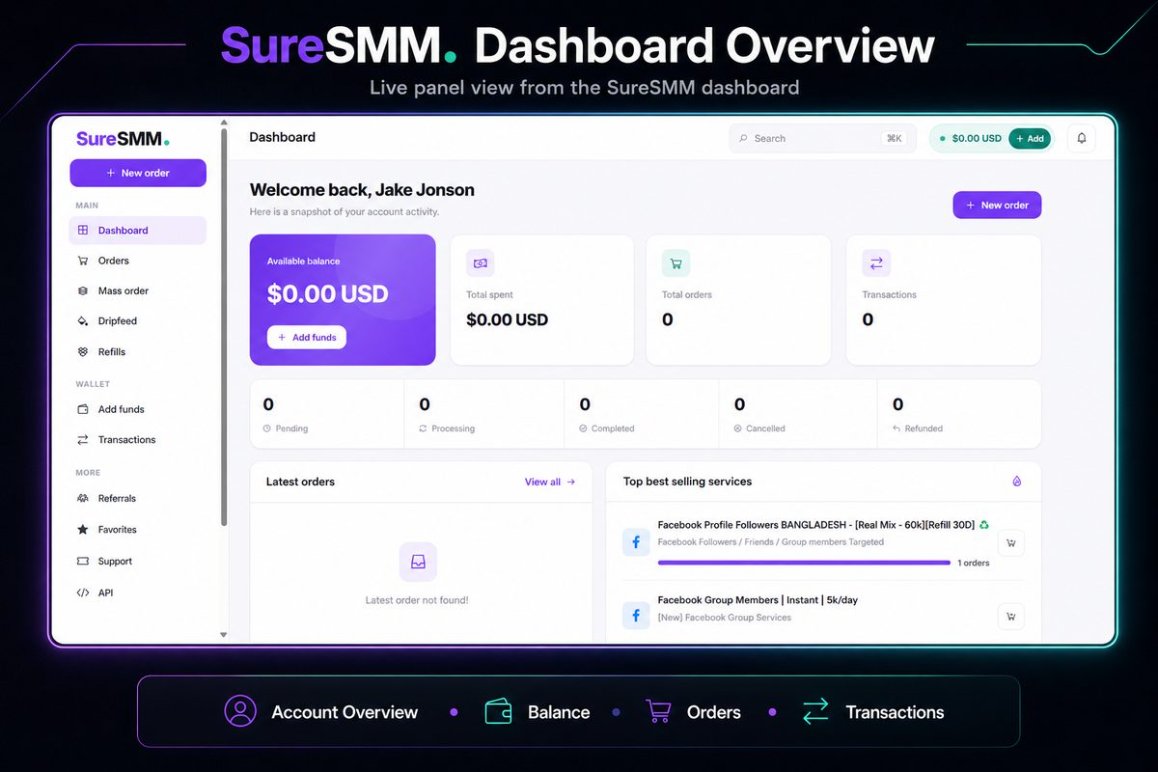Image resolution: width=1158 pixels, height=772 pixels.
Task: Click the sidebar scrollbar down arrow
Action: coord(224,635)
